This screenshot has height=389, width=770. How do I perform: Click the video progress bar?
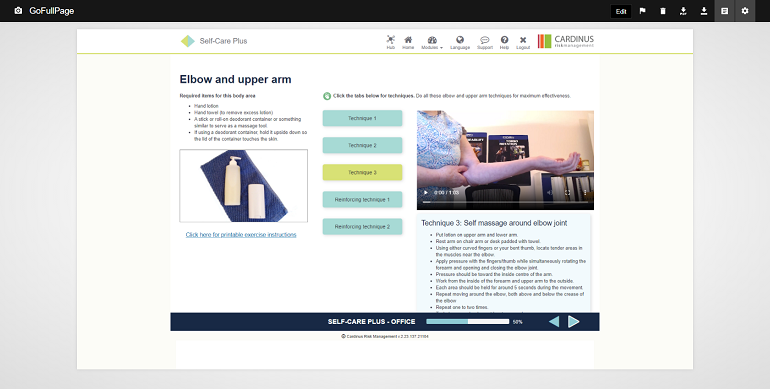click(505, 202)
